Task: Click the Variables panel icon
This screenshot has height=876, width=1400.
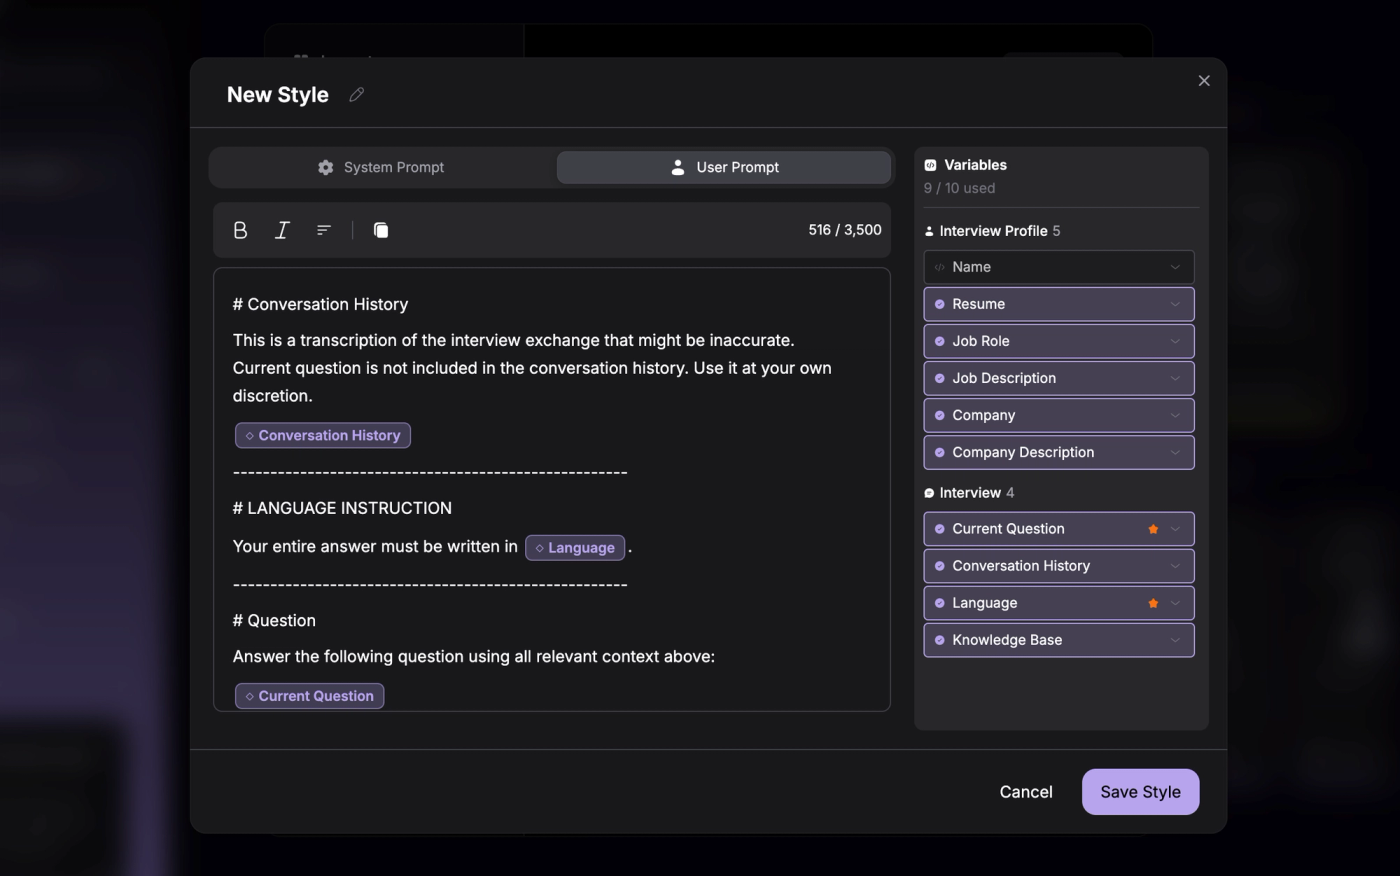Action: tap(930, 165)
